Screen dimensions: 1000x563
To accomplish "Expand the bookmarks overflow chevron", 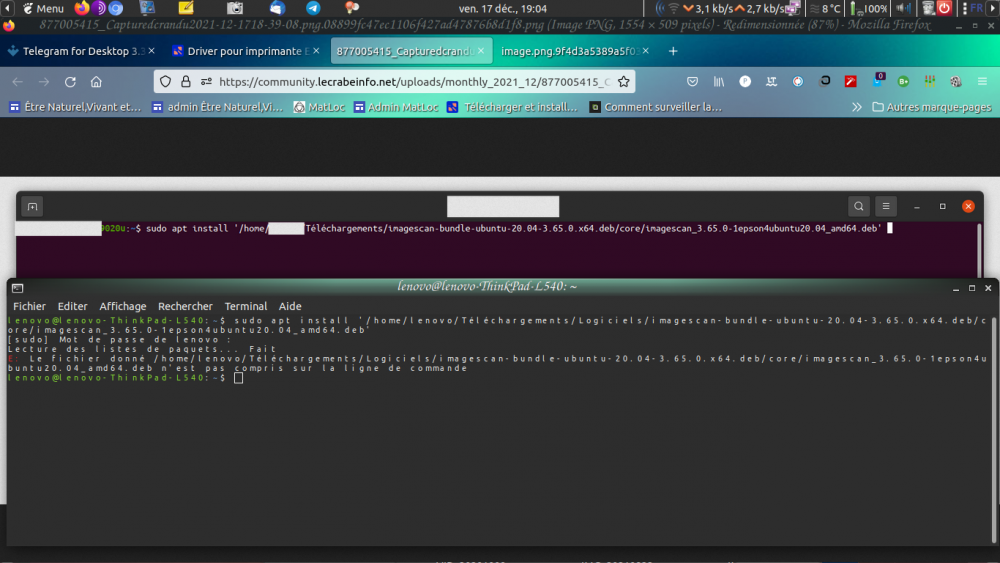I will click(x=856, y=107).
